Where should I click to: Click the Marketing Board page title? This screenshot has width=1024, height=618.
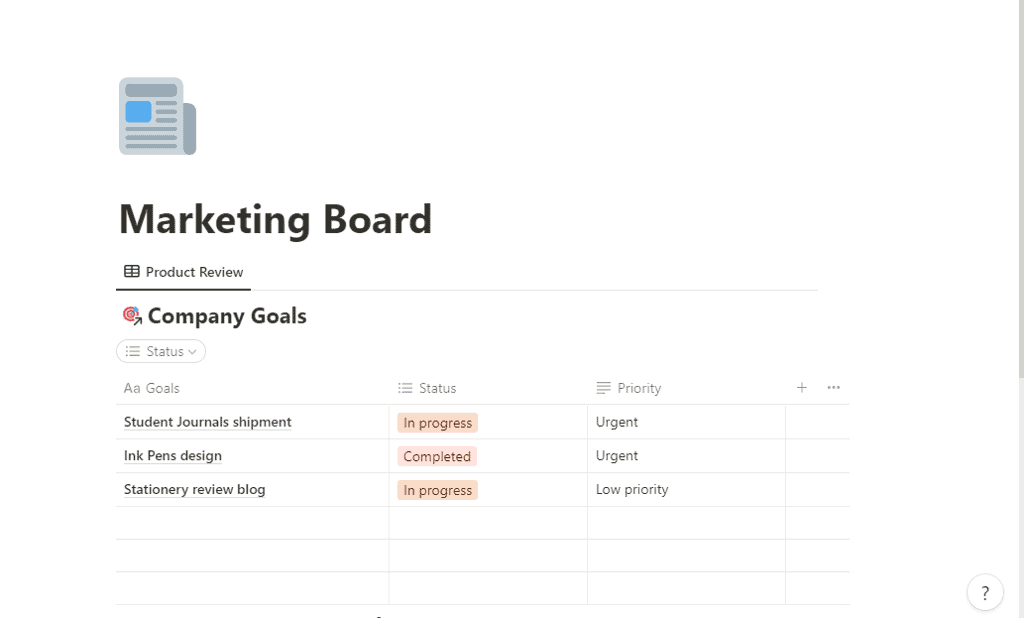pyautogui.click(x=275, y=220)
